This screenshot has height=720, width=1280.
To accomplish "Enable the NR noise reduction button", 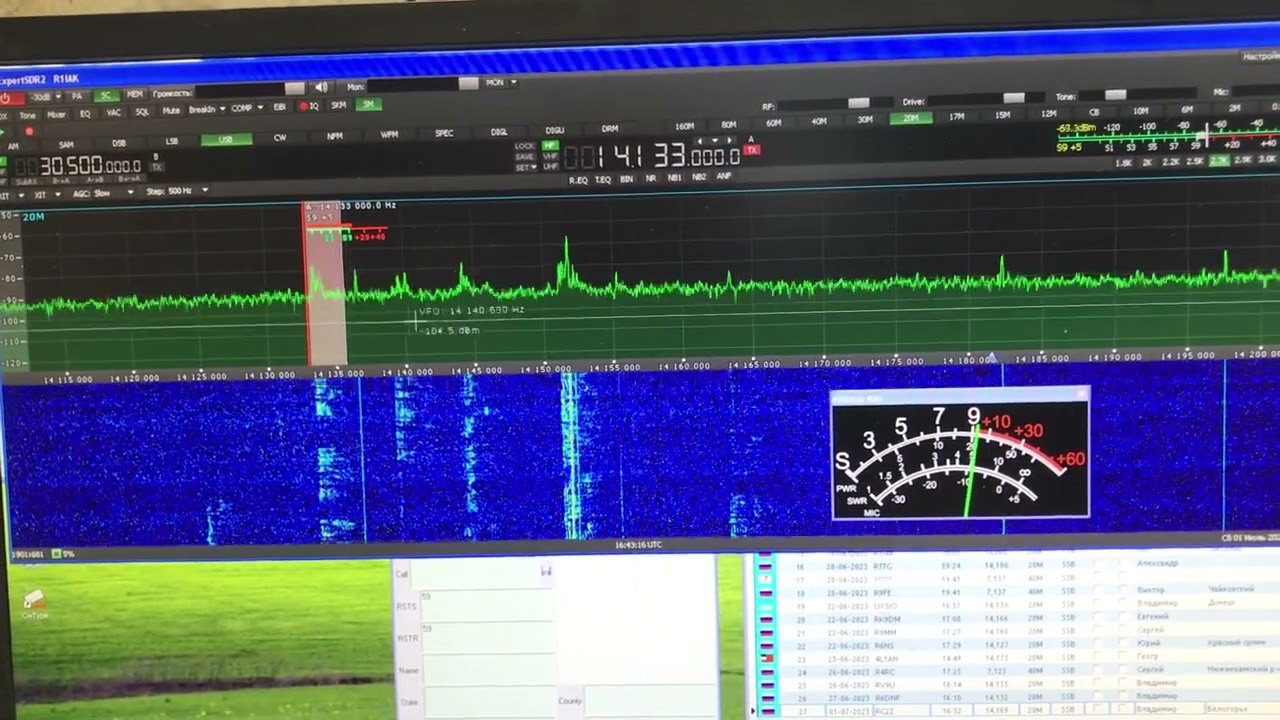I will click(x=650, y=178).
